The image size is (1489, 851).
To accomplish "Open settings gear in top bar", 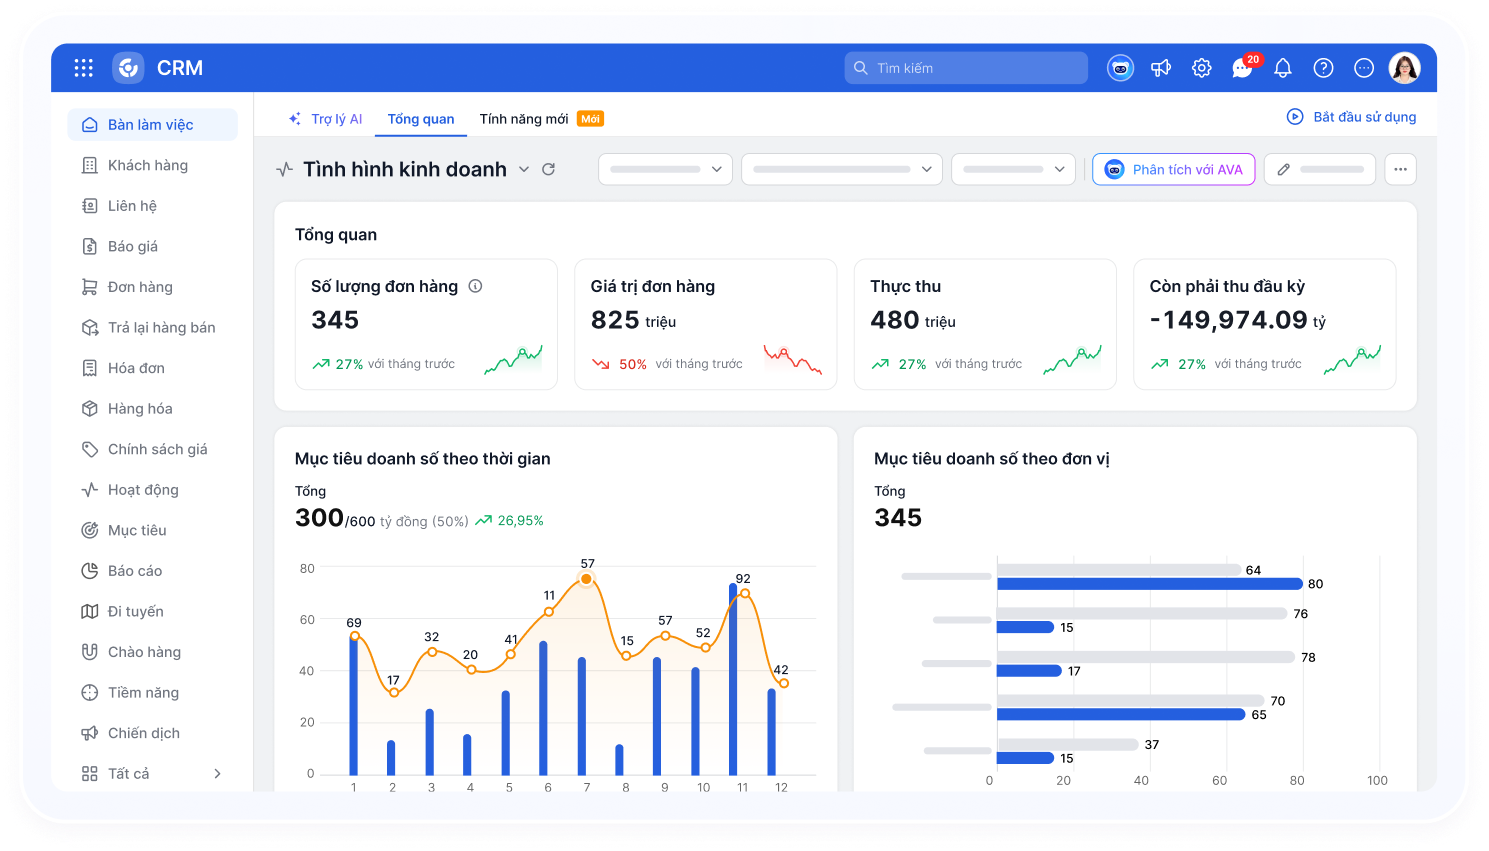I will [1202, 68].
